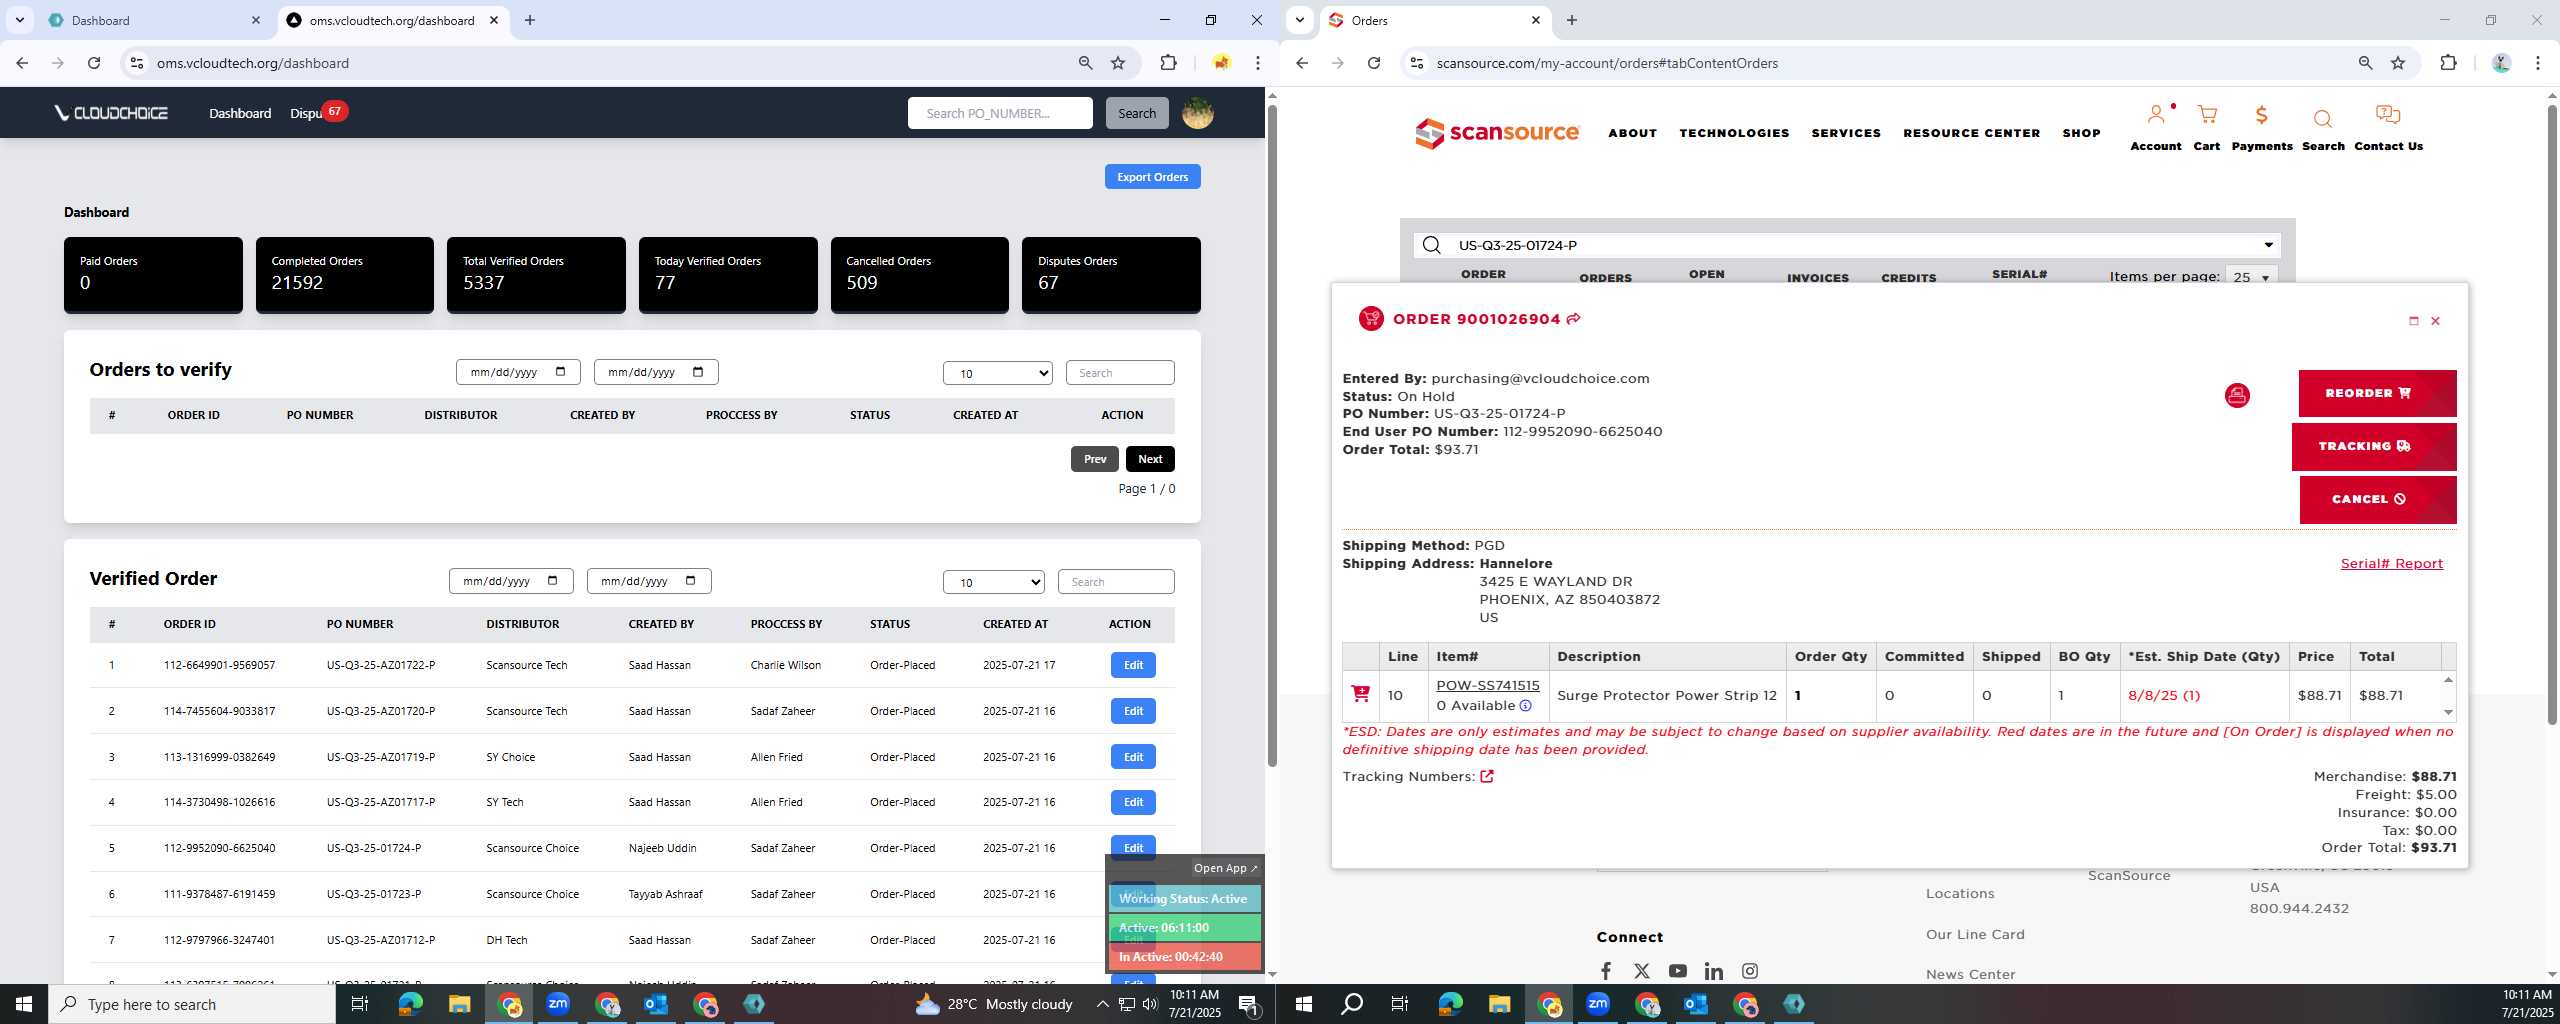Screen dimensions: 2560x1024
Task: Open the ScanSource Facebook icon
Action: click(x=1605, y=971)
